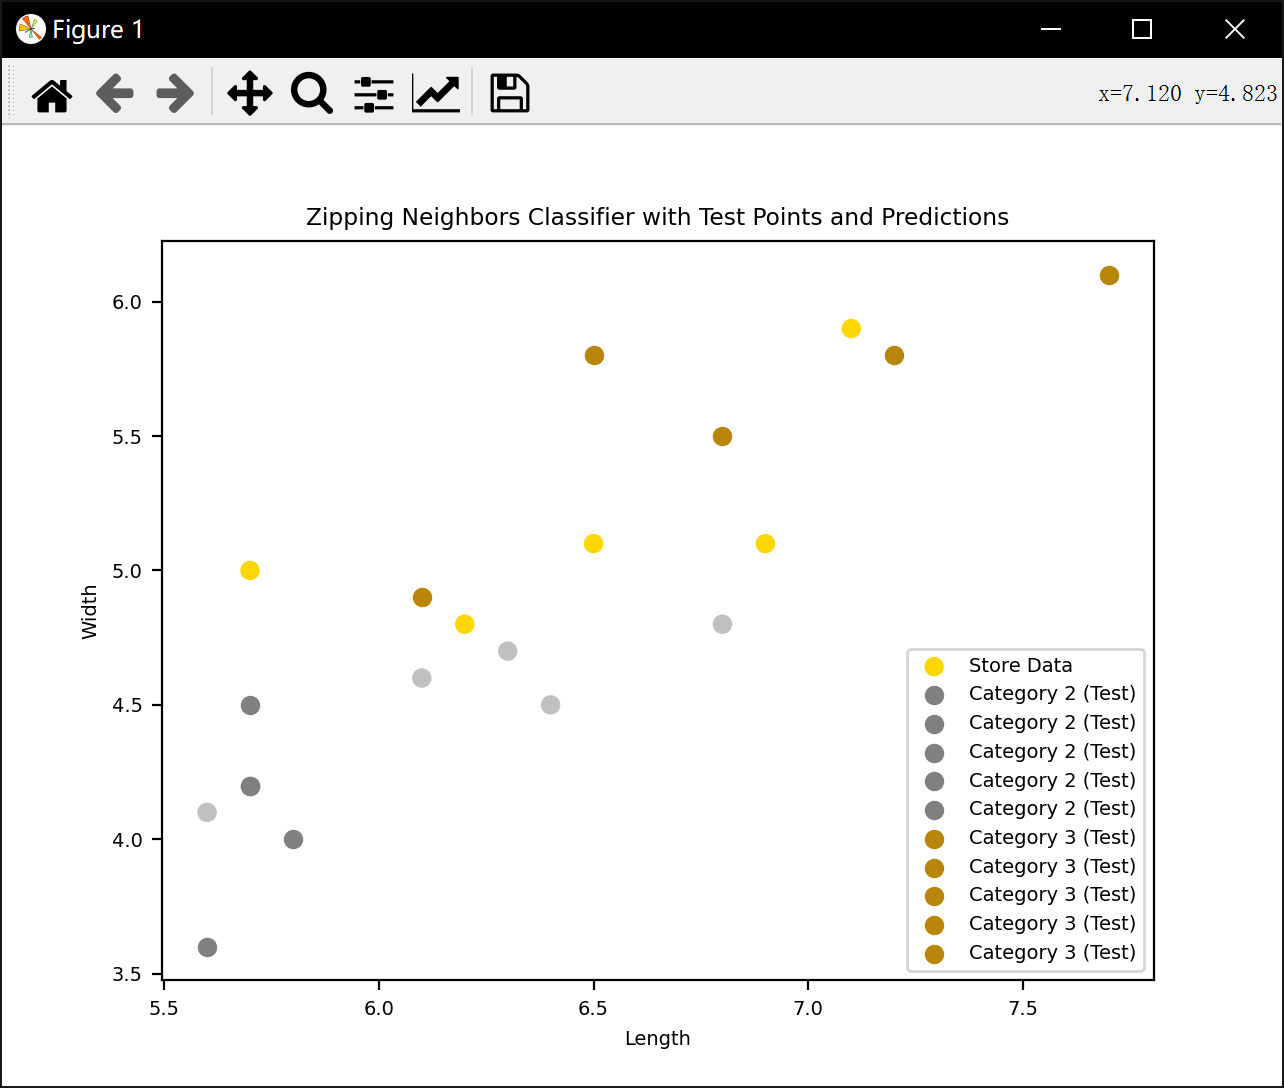
Task: Click the x-axis tick label 5.5
Action: click(x=164, y=1008)
